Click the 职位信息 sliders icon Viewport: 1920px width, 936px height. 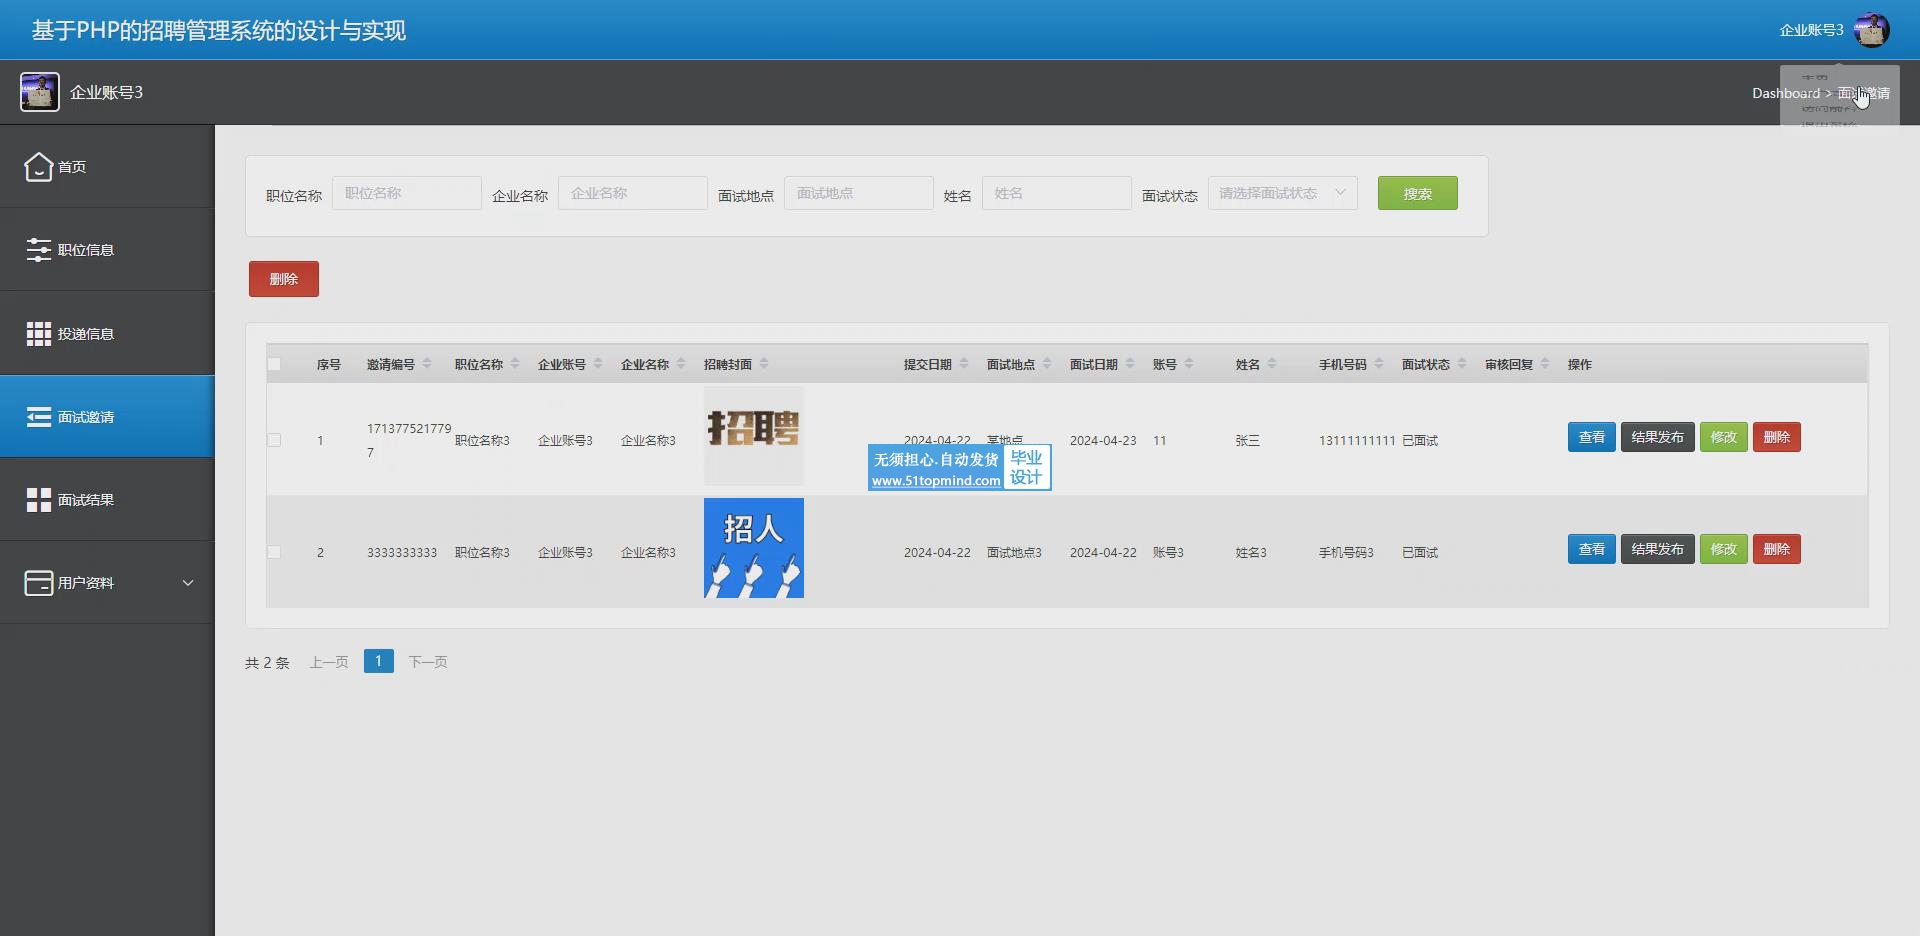pos(38,250)
